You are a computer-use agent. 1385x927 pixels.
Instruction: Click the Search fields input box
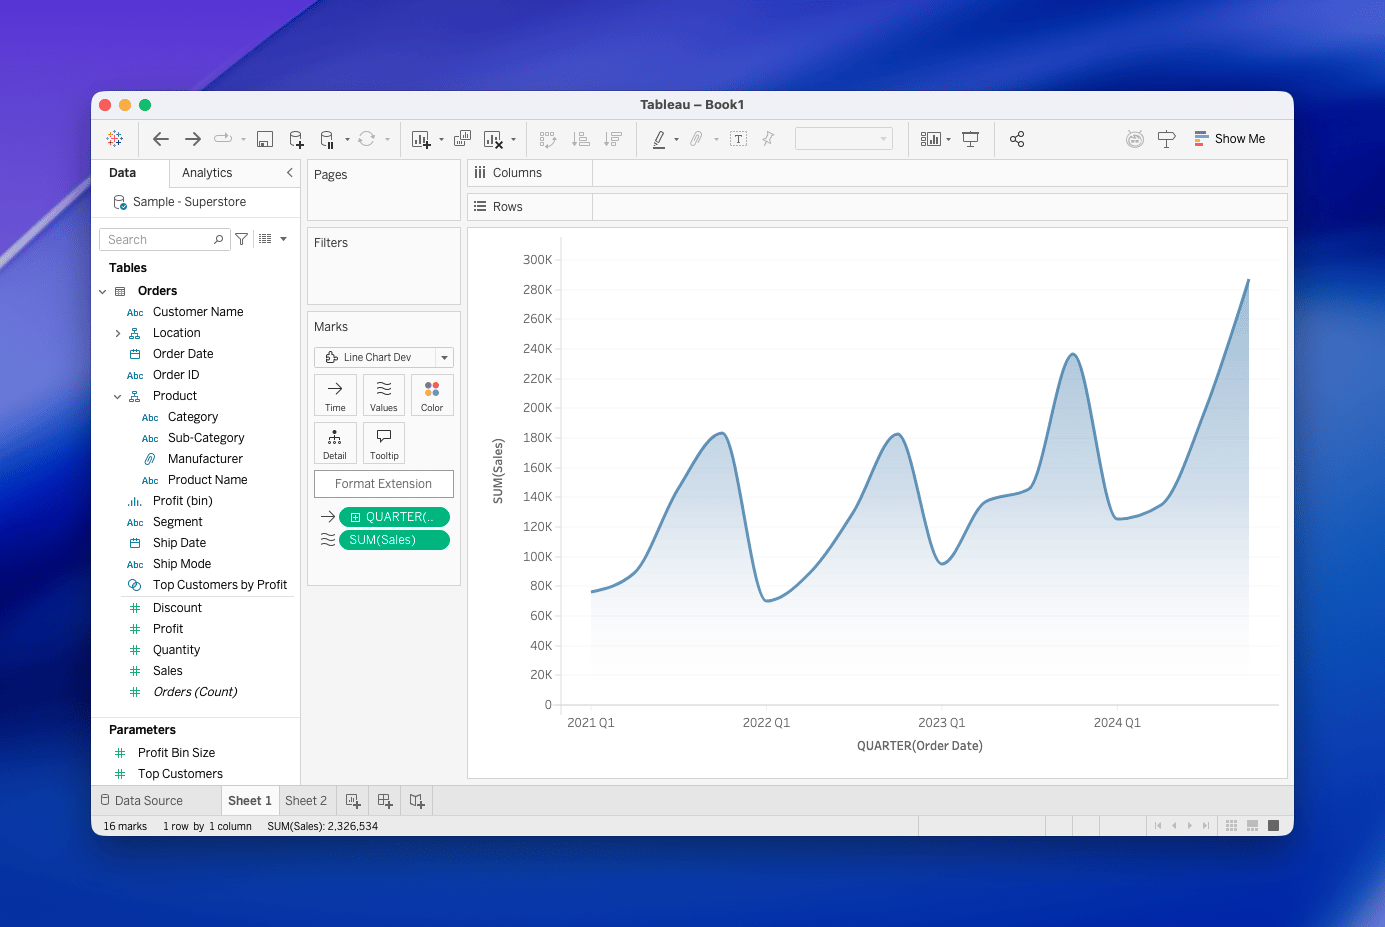(165, 240)
